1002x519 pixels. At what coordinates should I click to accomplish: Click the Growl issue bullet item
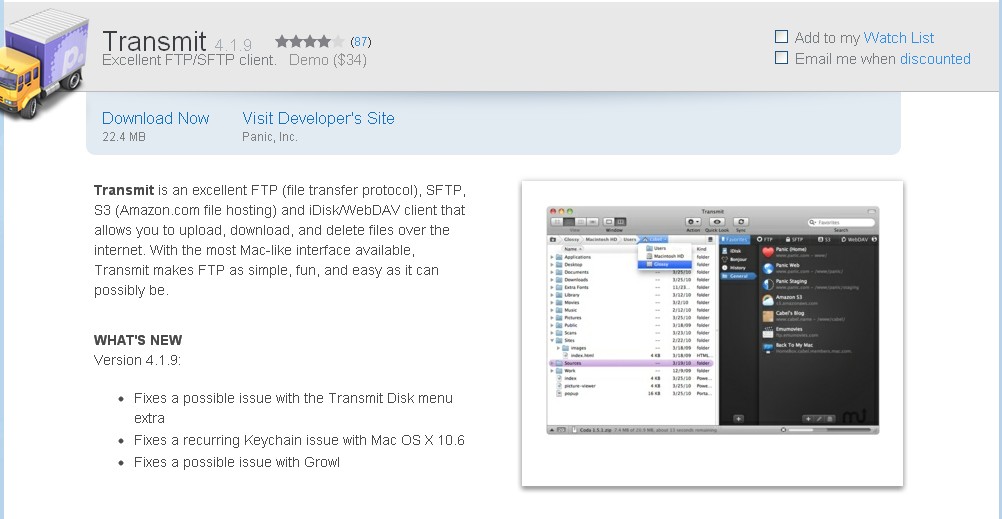(x=236, y=462)
